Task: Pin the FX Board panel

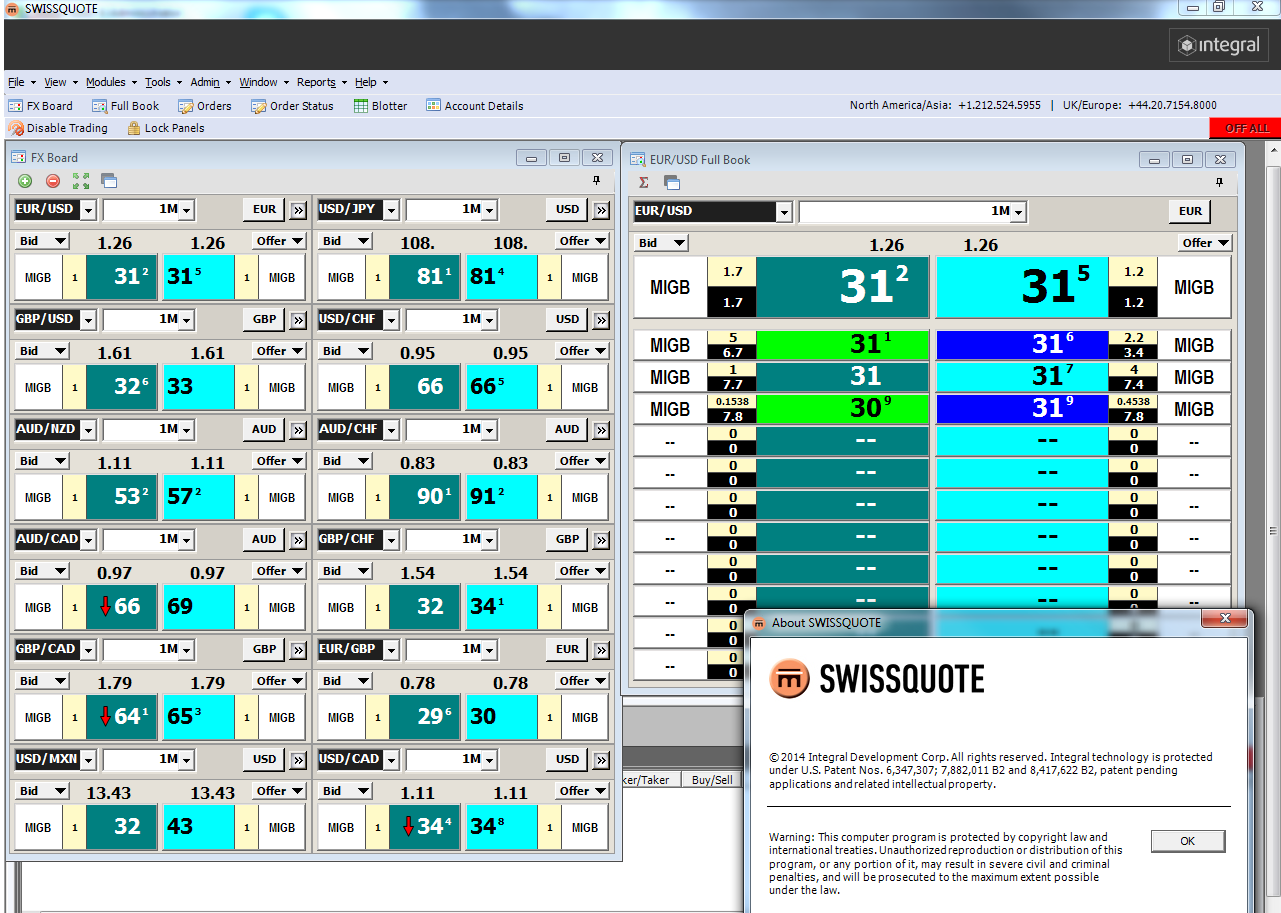Action: 597,180
